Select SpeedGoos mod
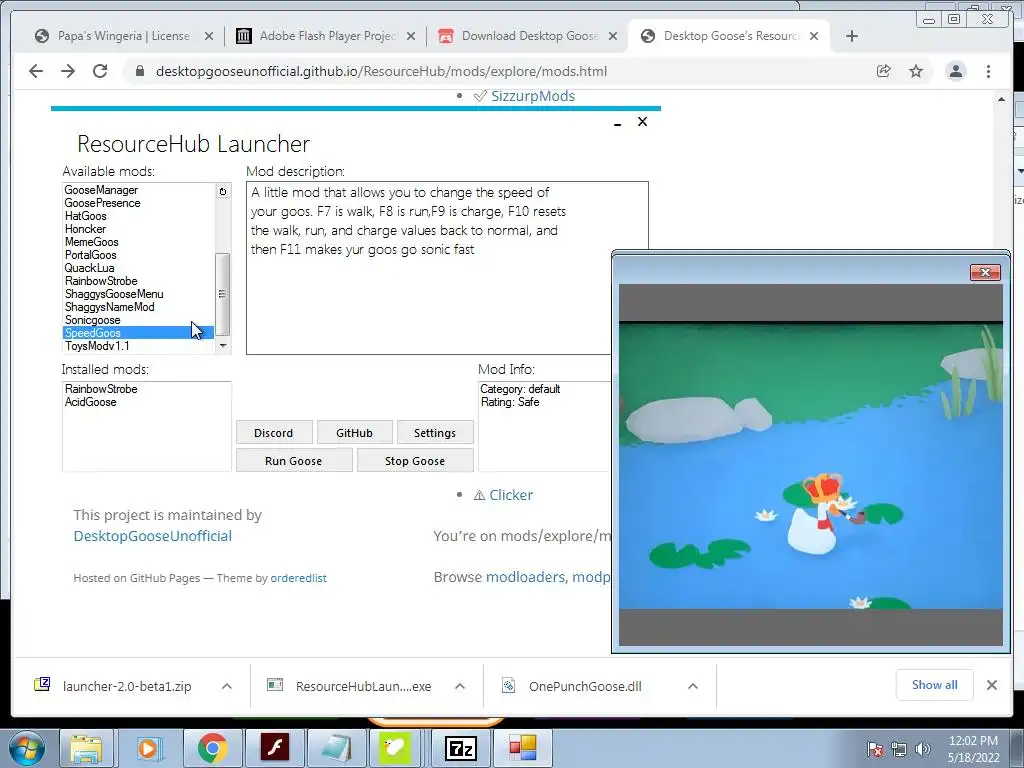The height and width of the screenshot is (768, 1024). coord(138,333)
